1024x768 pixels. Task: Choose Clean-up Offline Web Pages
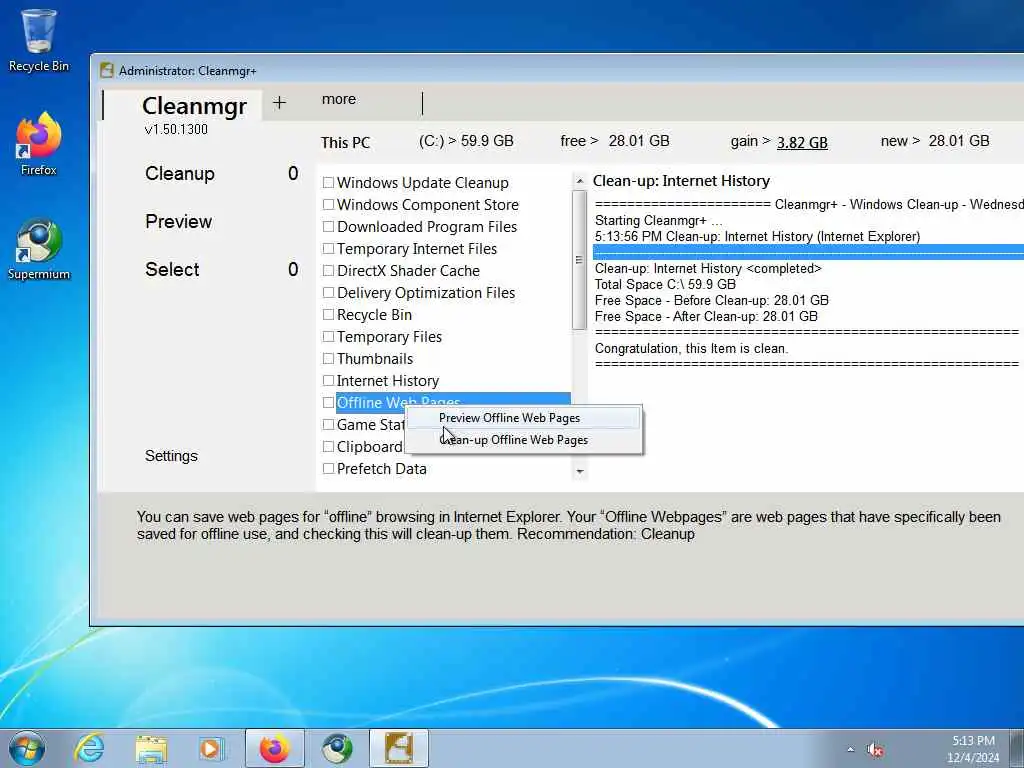[524, 440]
